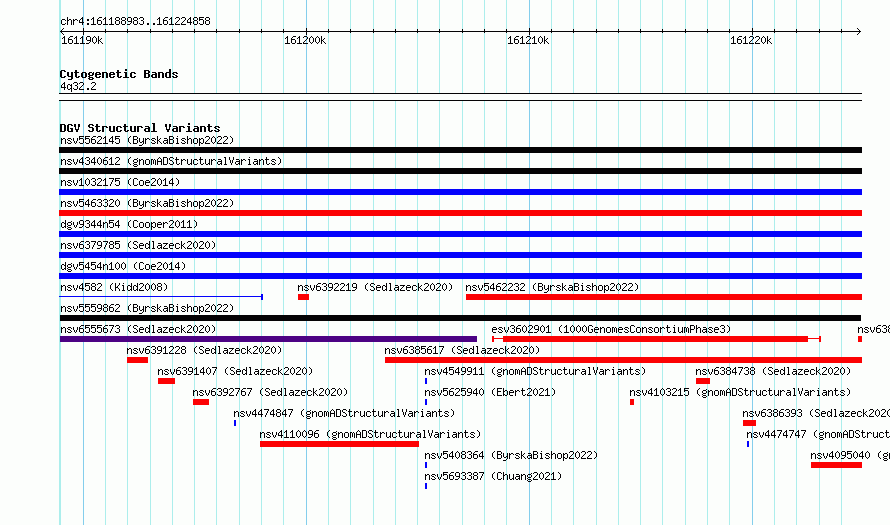The image size is (890, 525).
Task: Open the nsv4549911 (gnomADStructuralVariants) label
Action: point(535,371)
